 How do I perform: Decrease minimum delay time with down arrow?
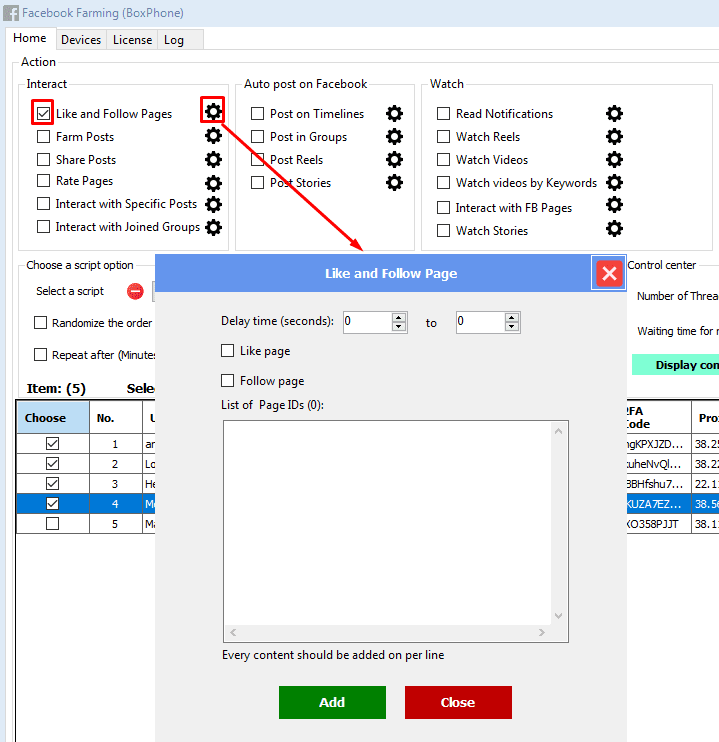click(399, 327)
